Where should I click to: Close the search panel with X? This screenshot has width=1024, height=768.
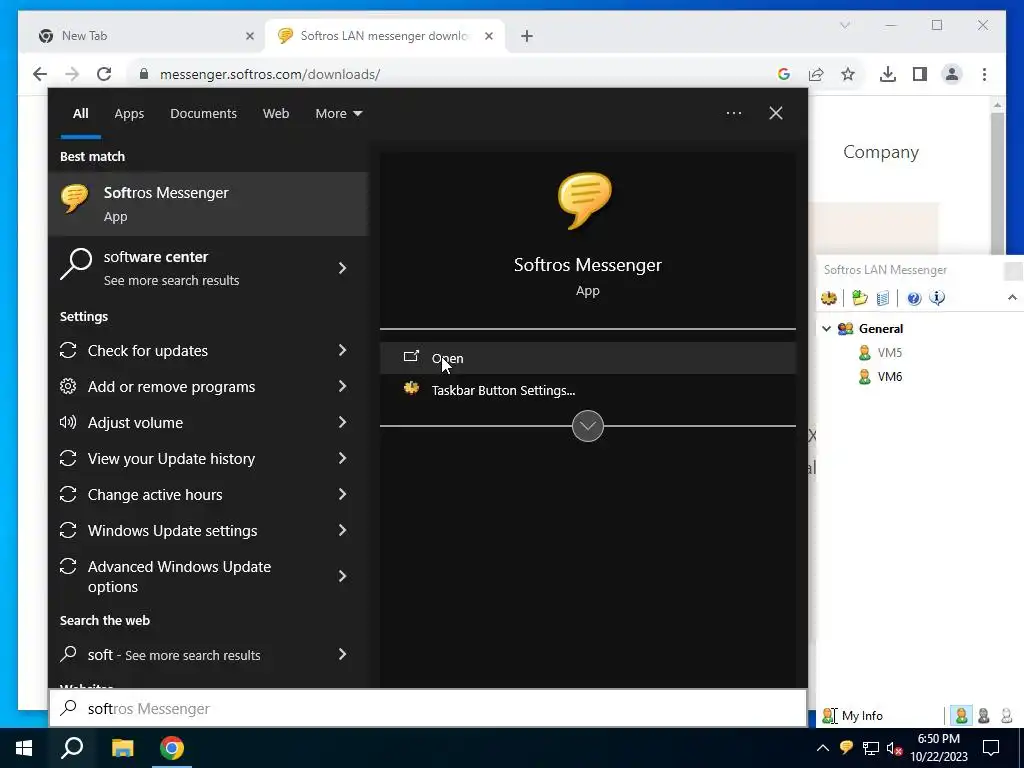tap(776, 113)
